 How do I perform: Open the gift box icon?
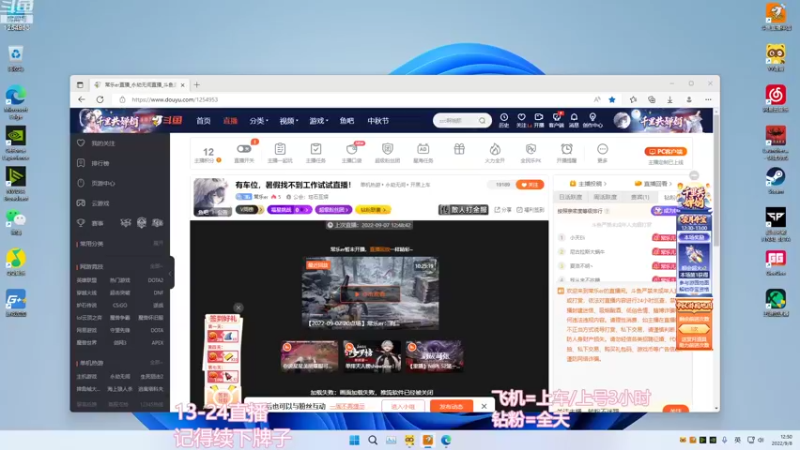[459, 149]
